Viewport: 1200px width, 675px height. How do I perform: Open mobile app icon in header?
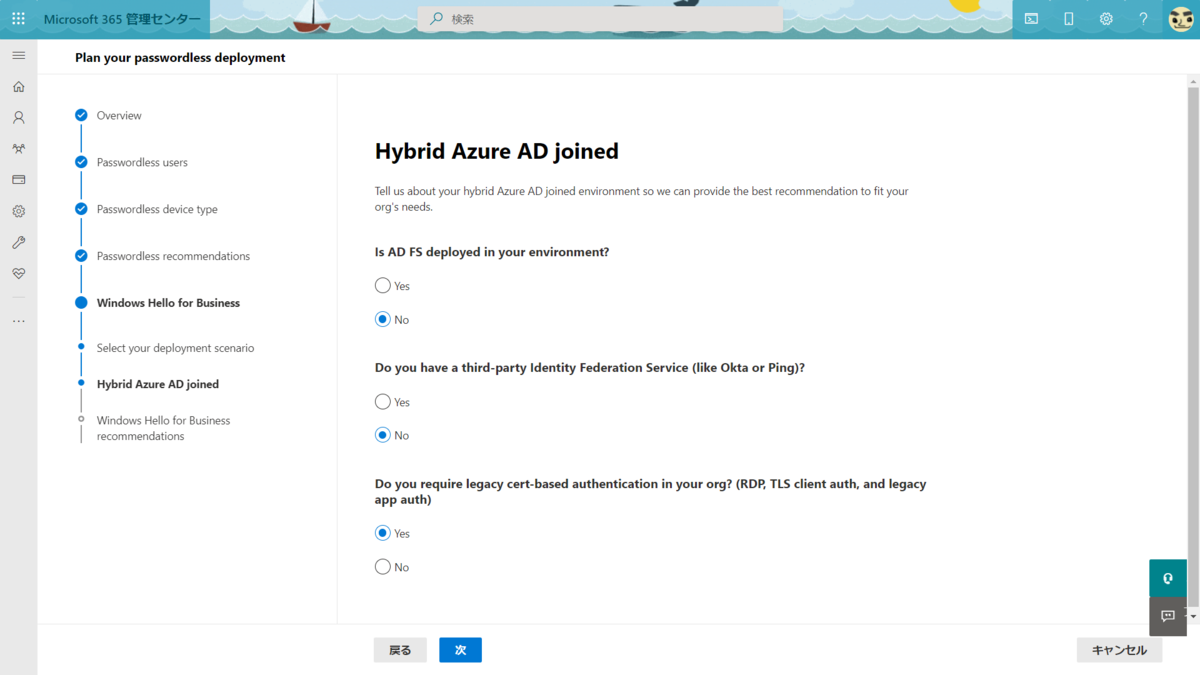click(x=1068, y=19)
